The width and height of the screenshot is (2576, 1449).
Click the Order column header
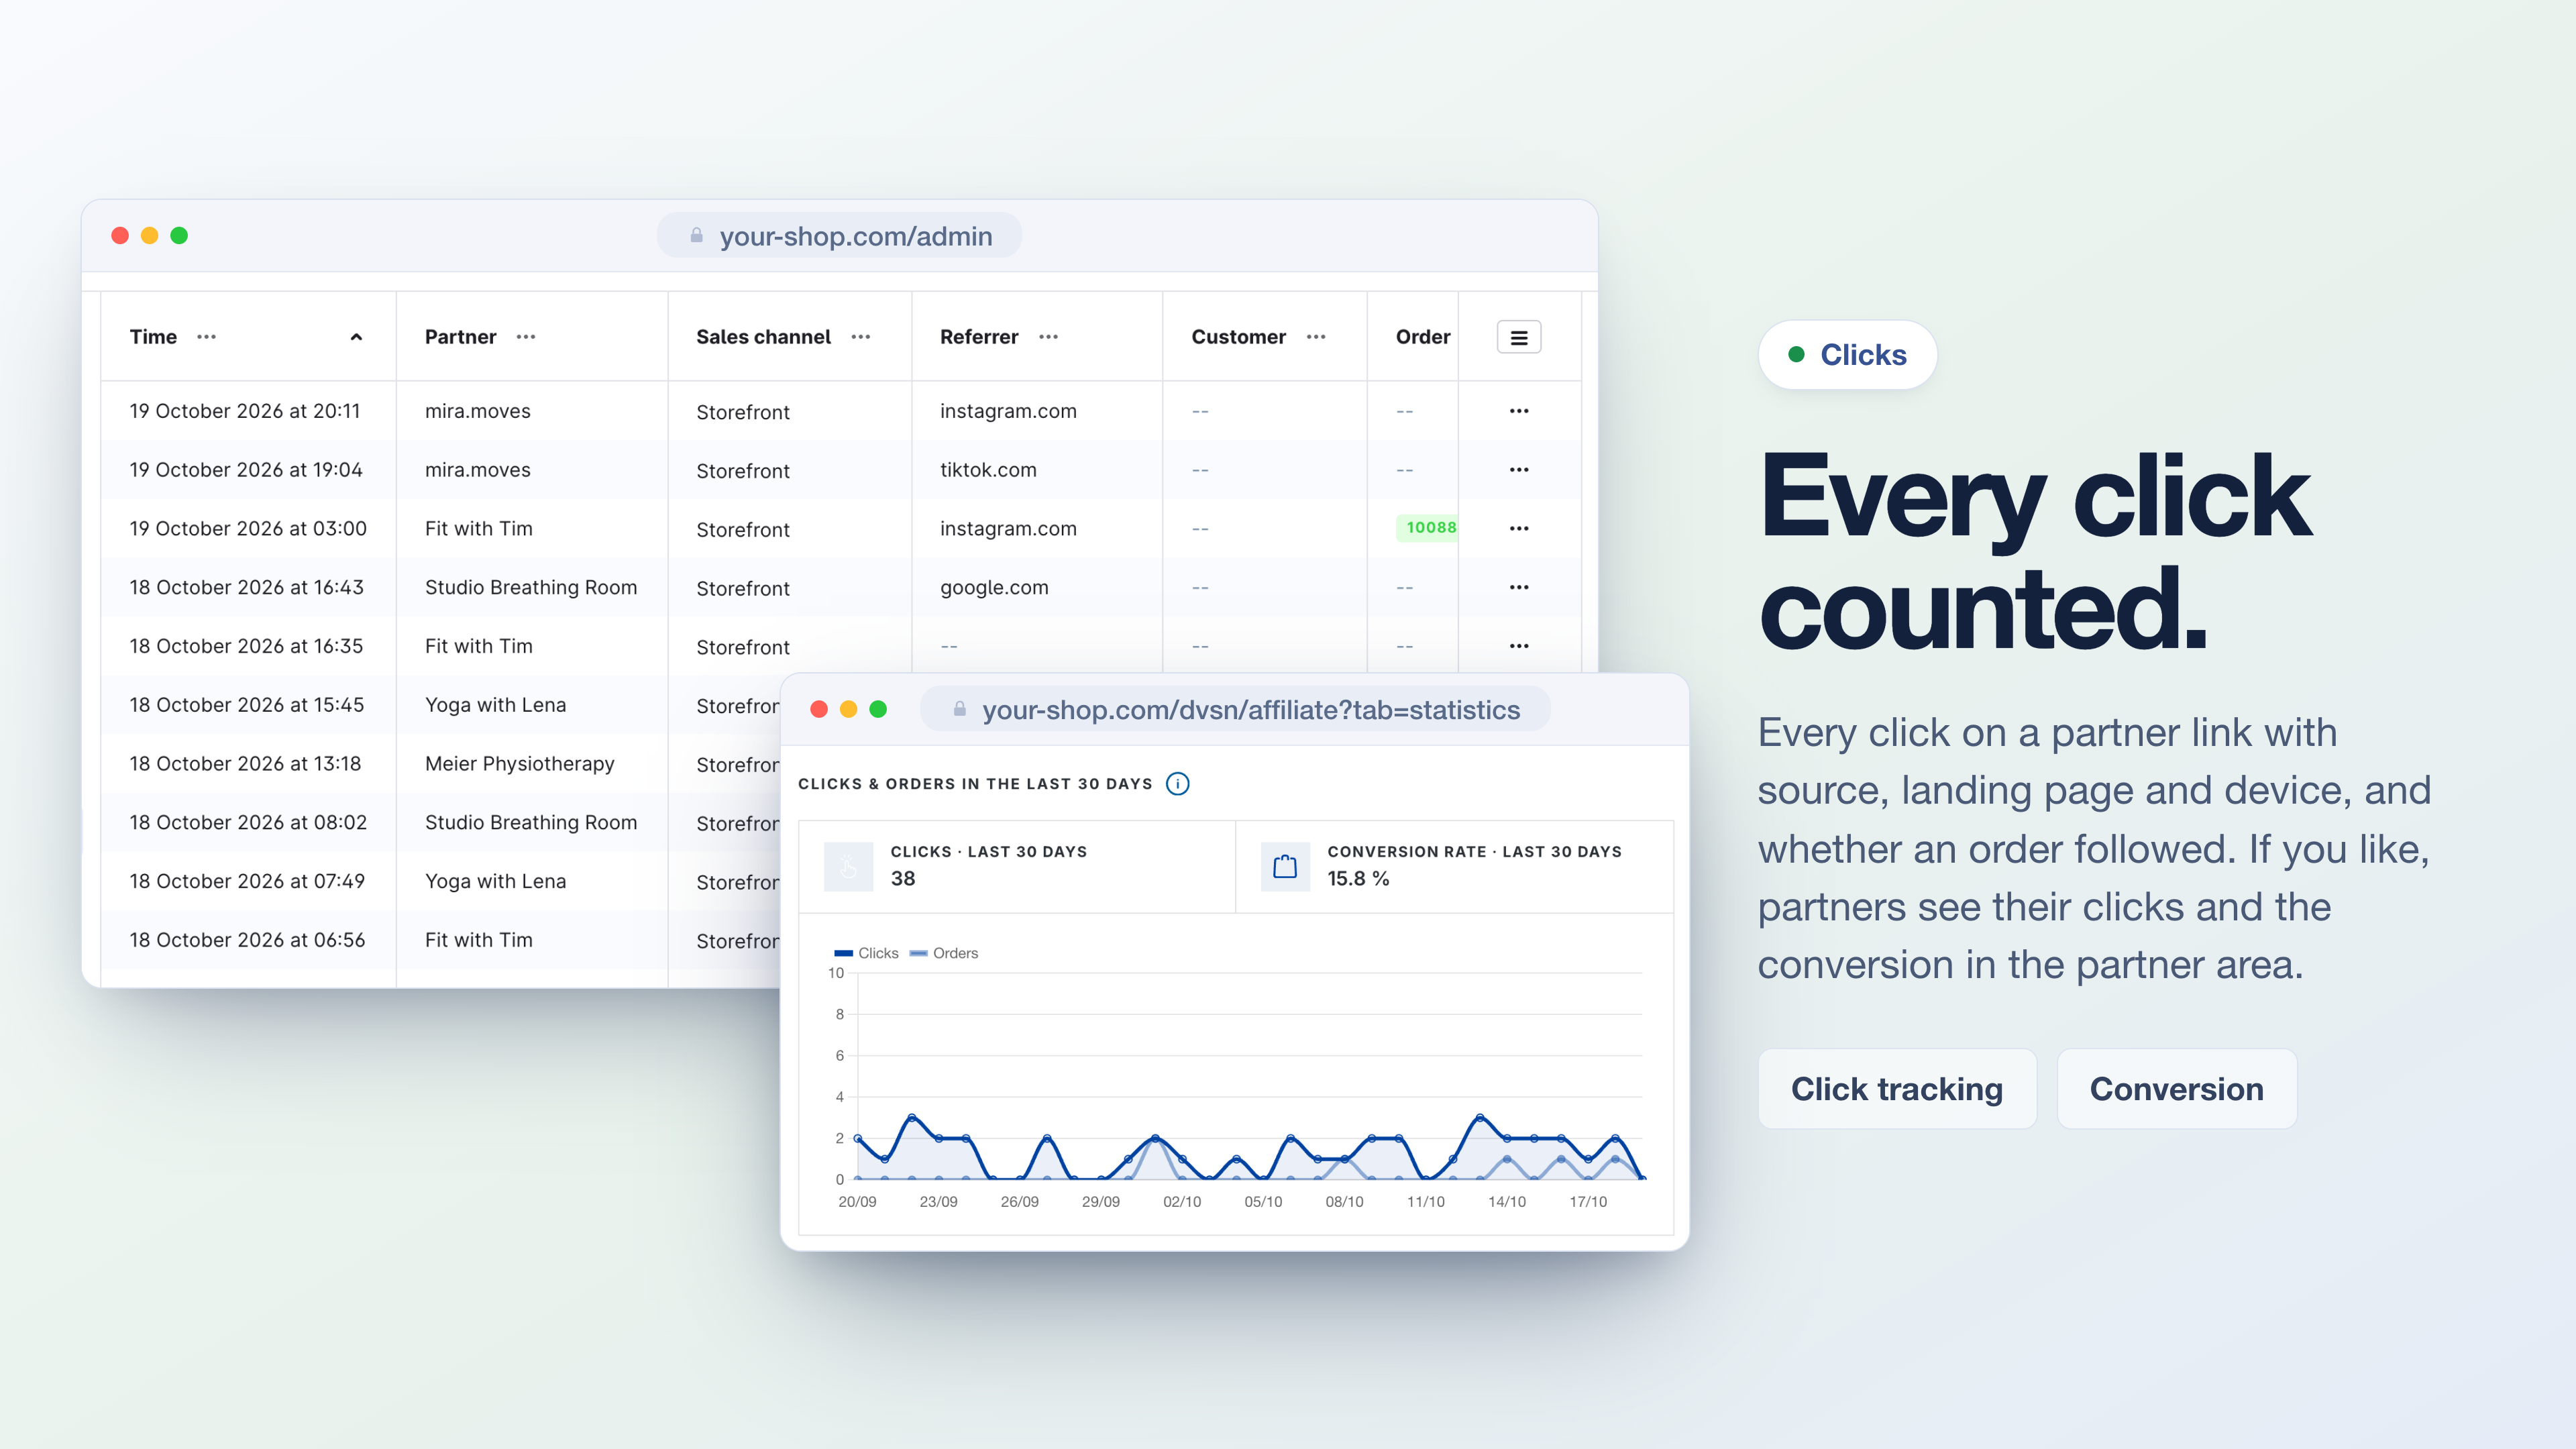tap(1422, 337)
